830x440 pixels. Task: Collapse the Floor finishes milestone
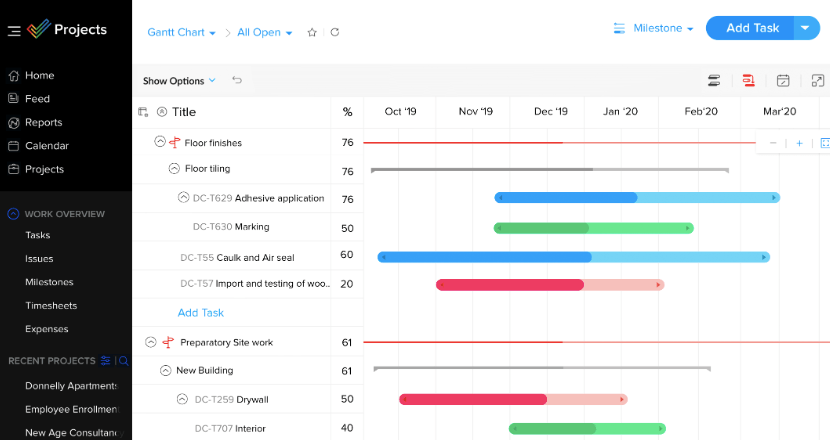[x=159, y=142]
